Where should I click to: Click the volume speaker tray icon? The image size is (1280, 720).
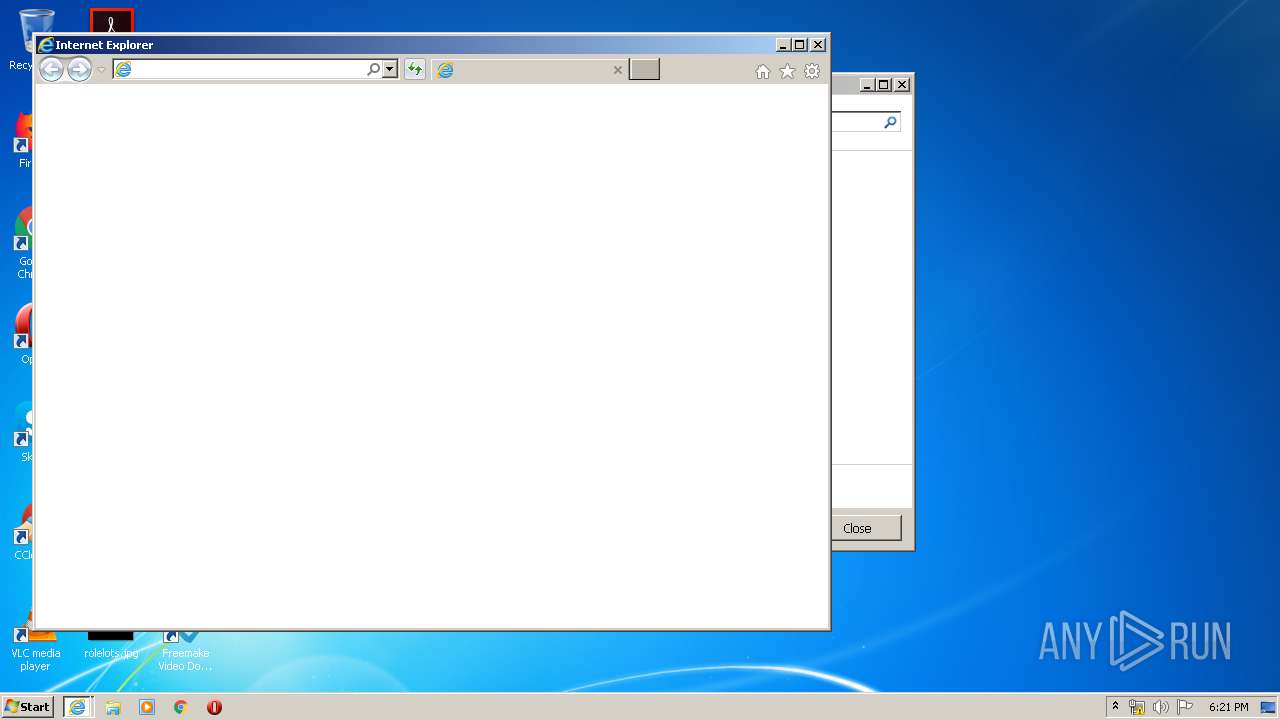(1161, 707)
